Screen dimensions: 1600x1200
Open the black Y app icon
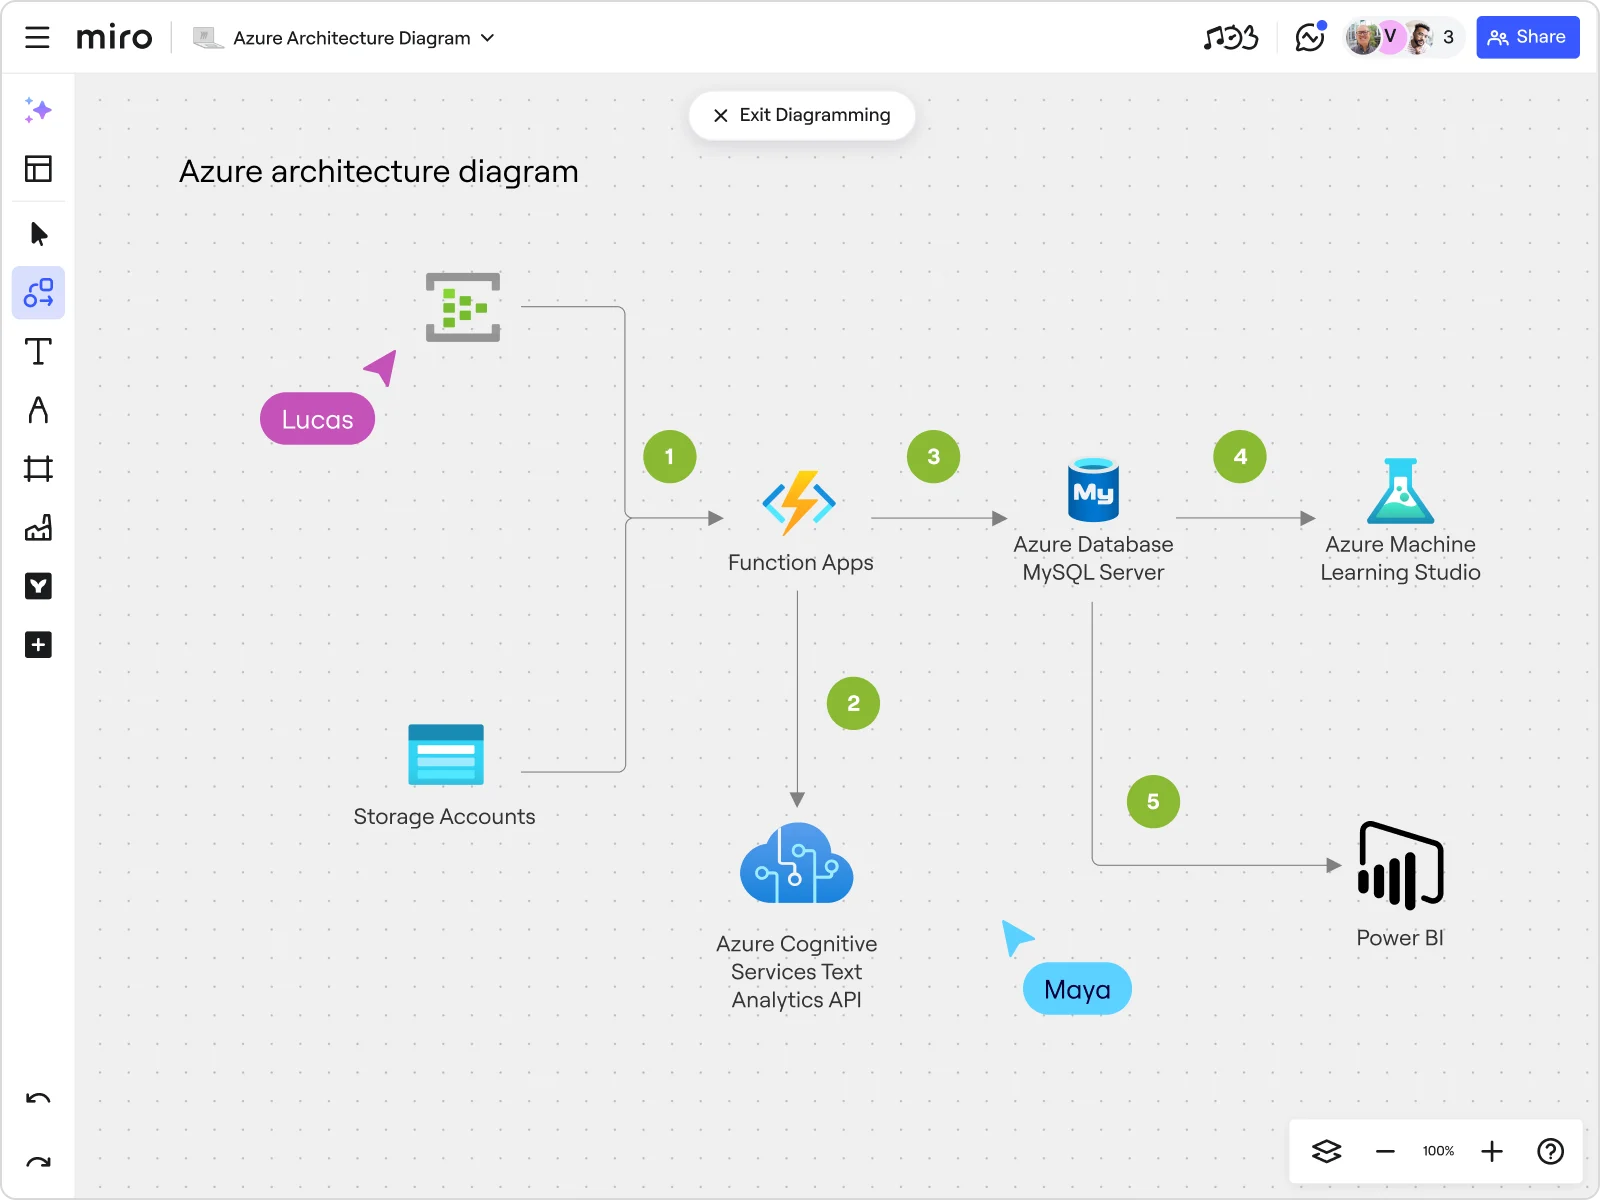coord(38,586)
